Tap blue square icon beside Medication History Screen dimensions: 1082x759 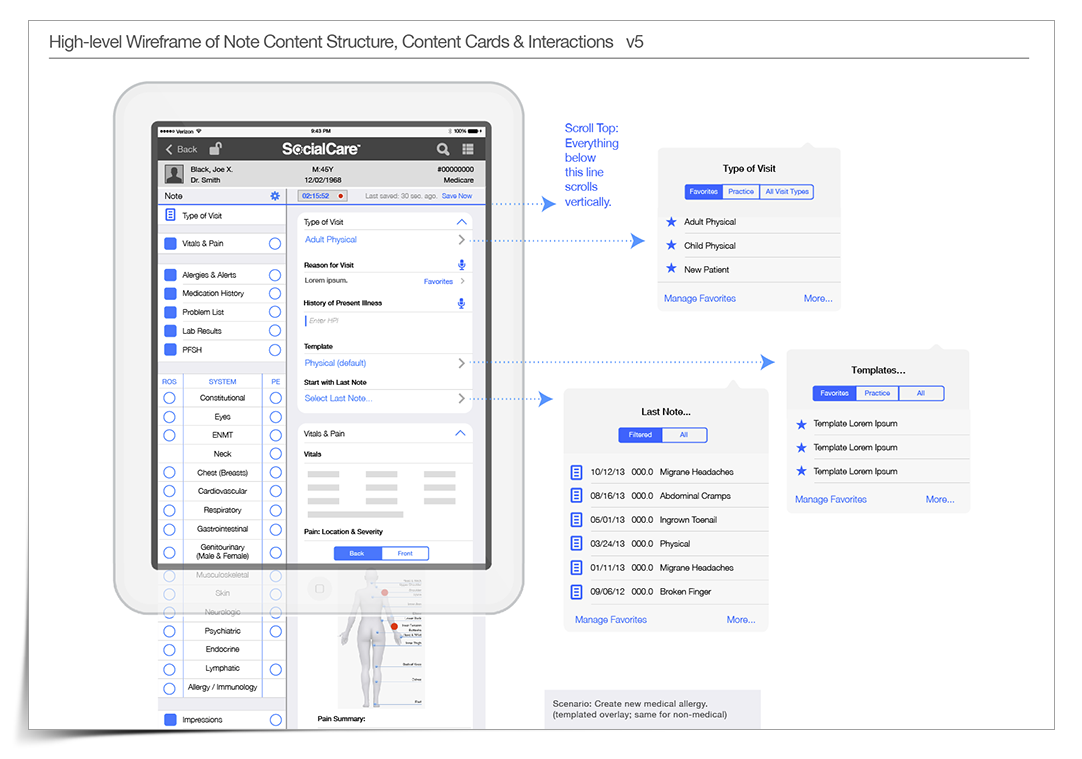170,293
